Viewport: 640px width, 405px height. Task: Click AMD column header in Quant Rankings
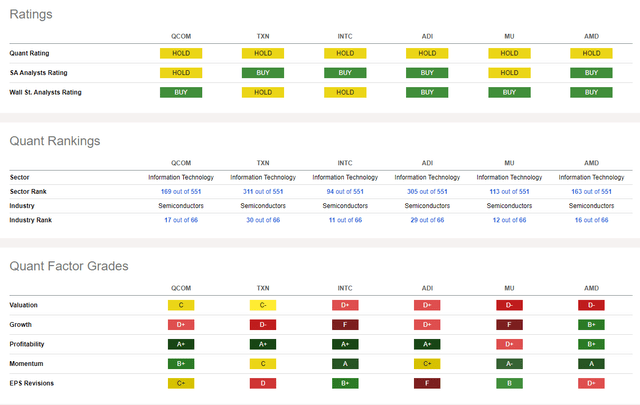pos(591,163)
